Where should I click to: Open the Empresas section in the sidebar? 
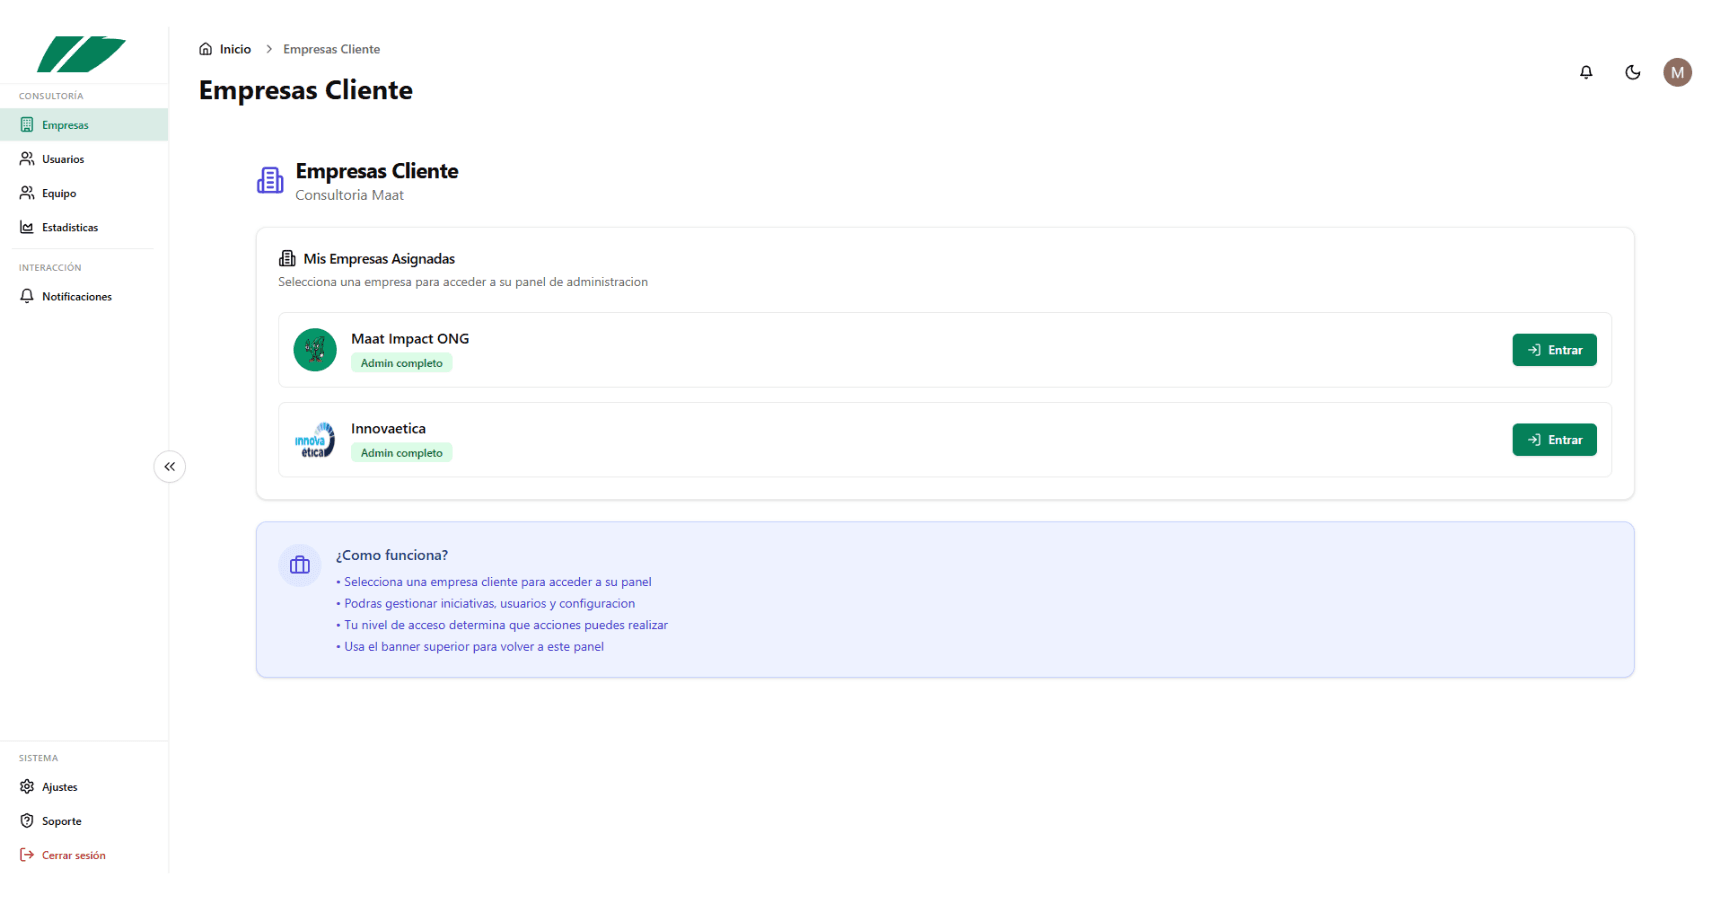63,124
